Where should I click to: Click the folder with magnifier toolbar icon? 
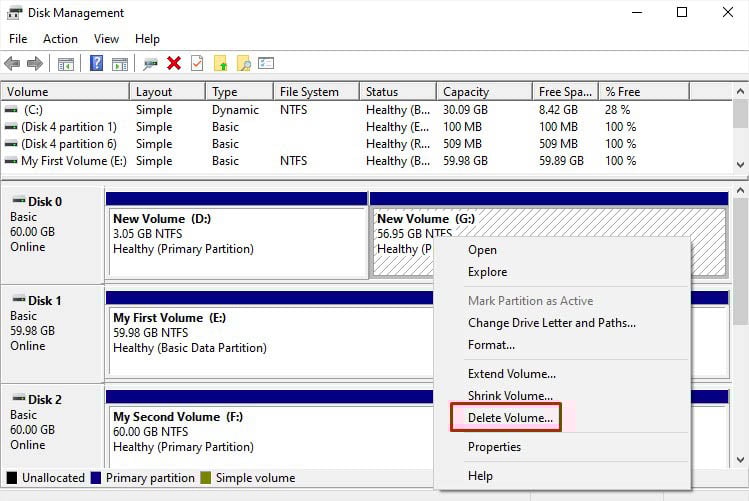[x=243, y=63]
